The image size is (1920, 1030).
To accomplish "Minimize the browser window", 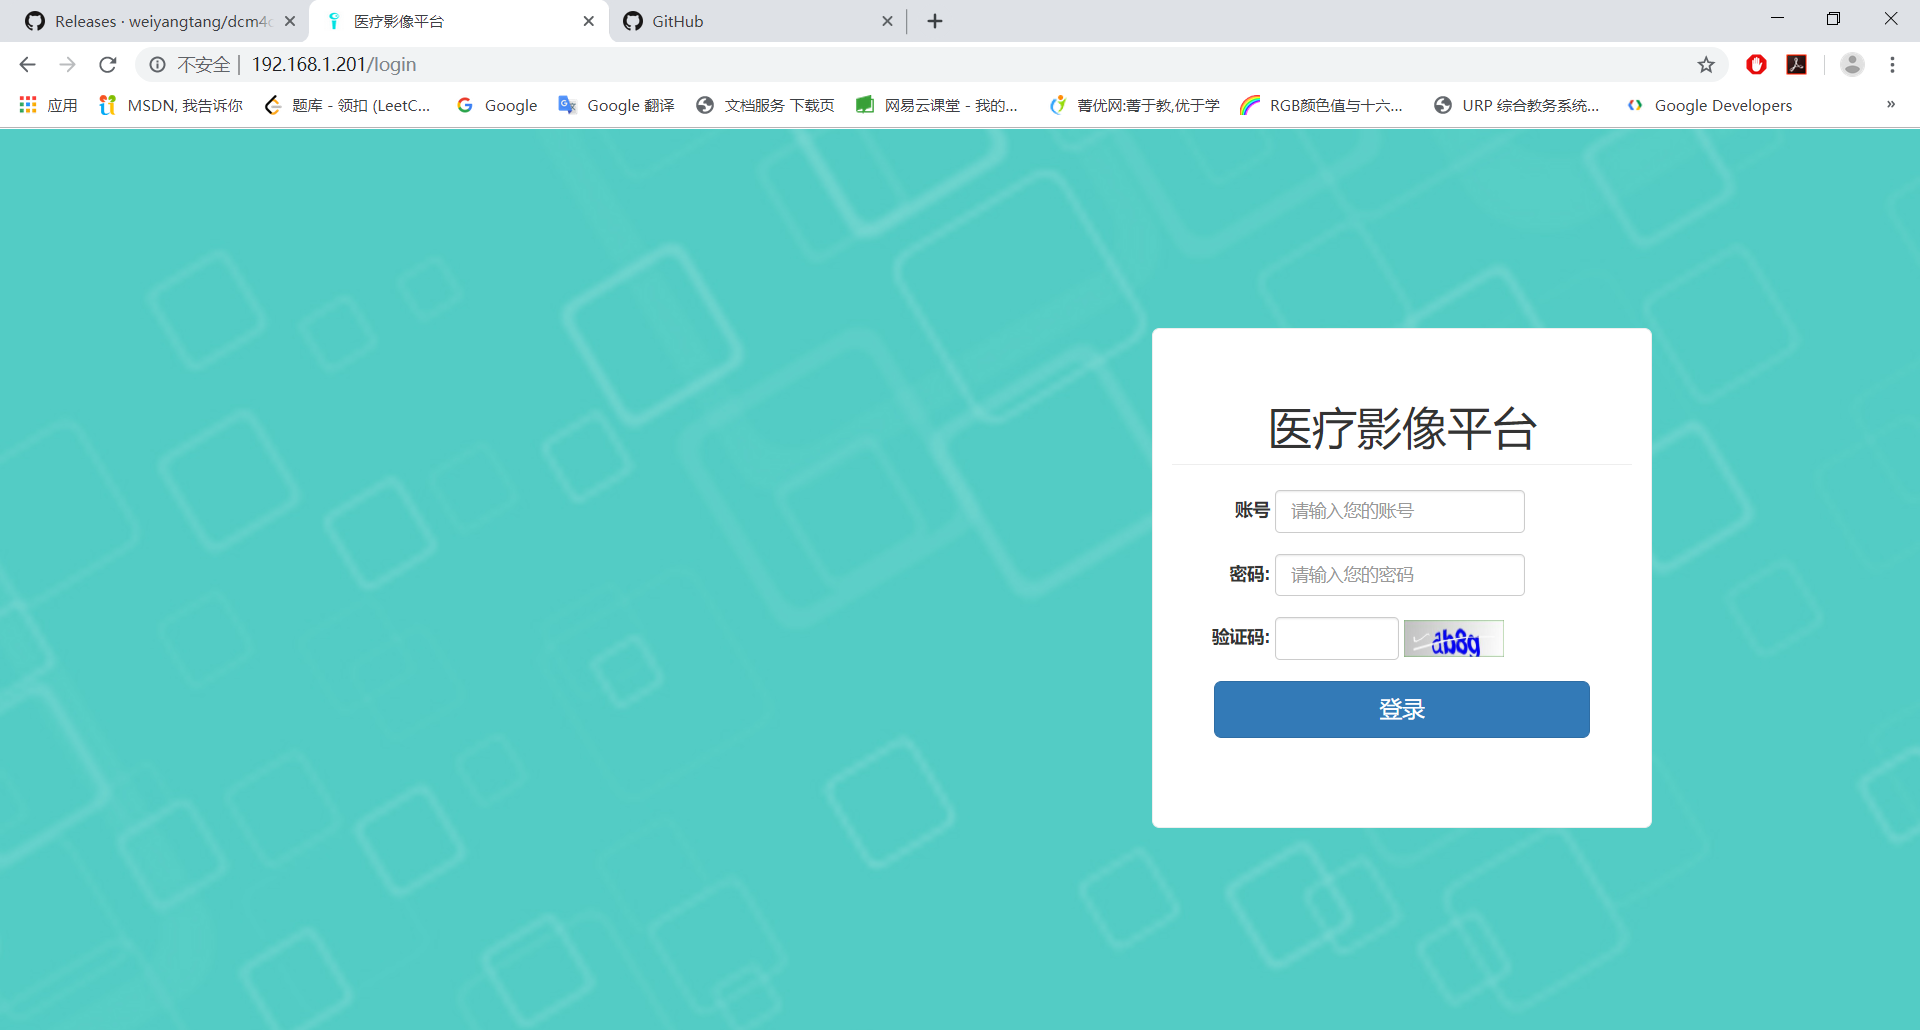I will coord(1777,18).
